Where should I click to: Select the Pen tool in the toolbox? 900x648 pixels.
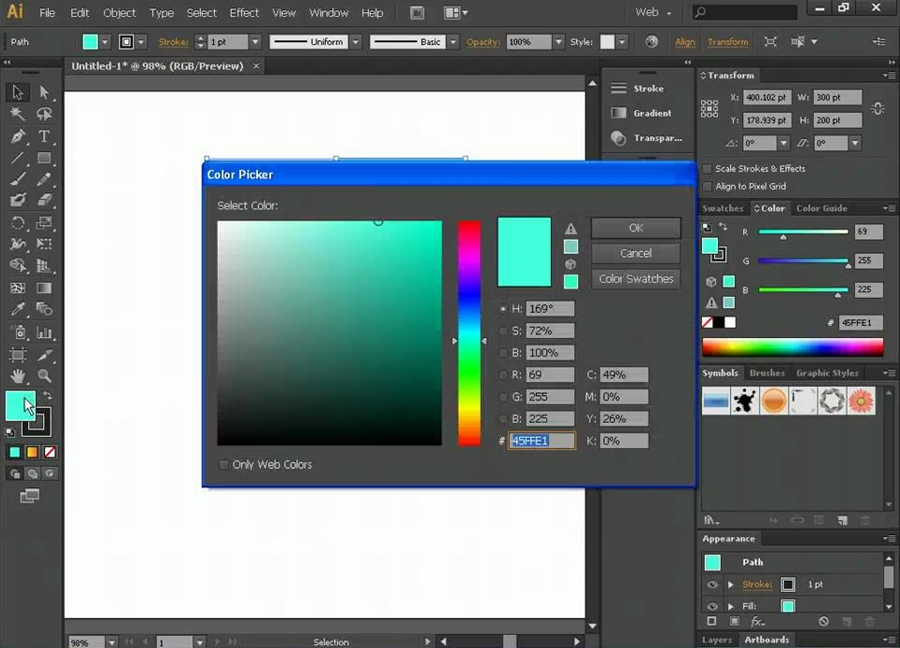tap(18, 136)
